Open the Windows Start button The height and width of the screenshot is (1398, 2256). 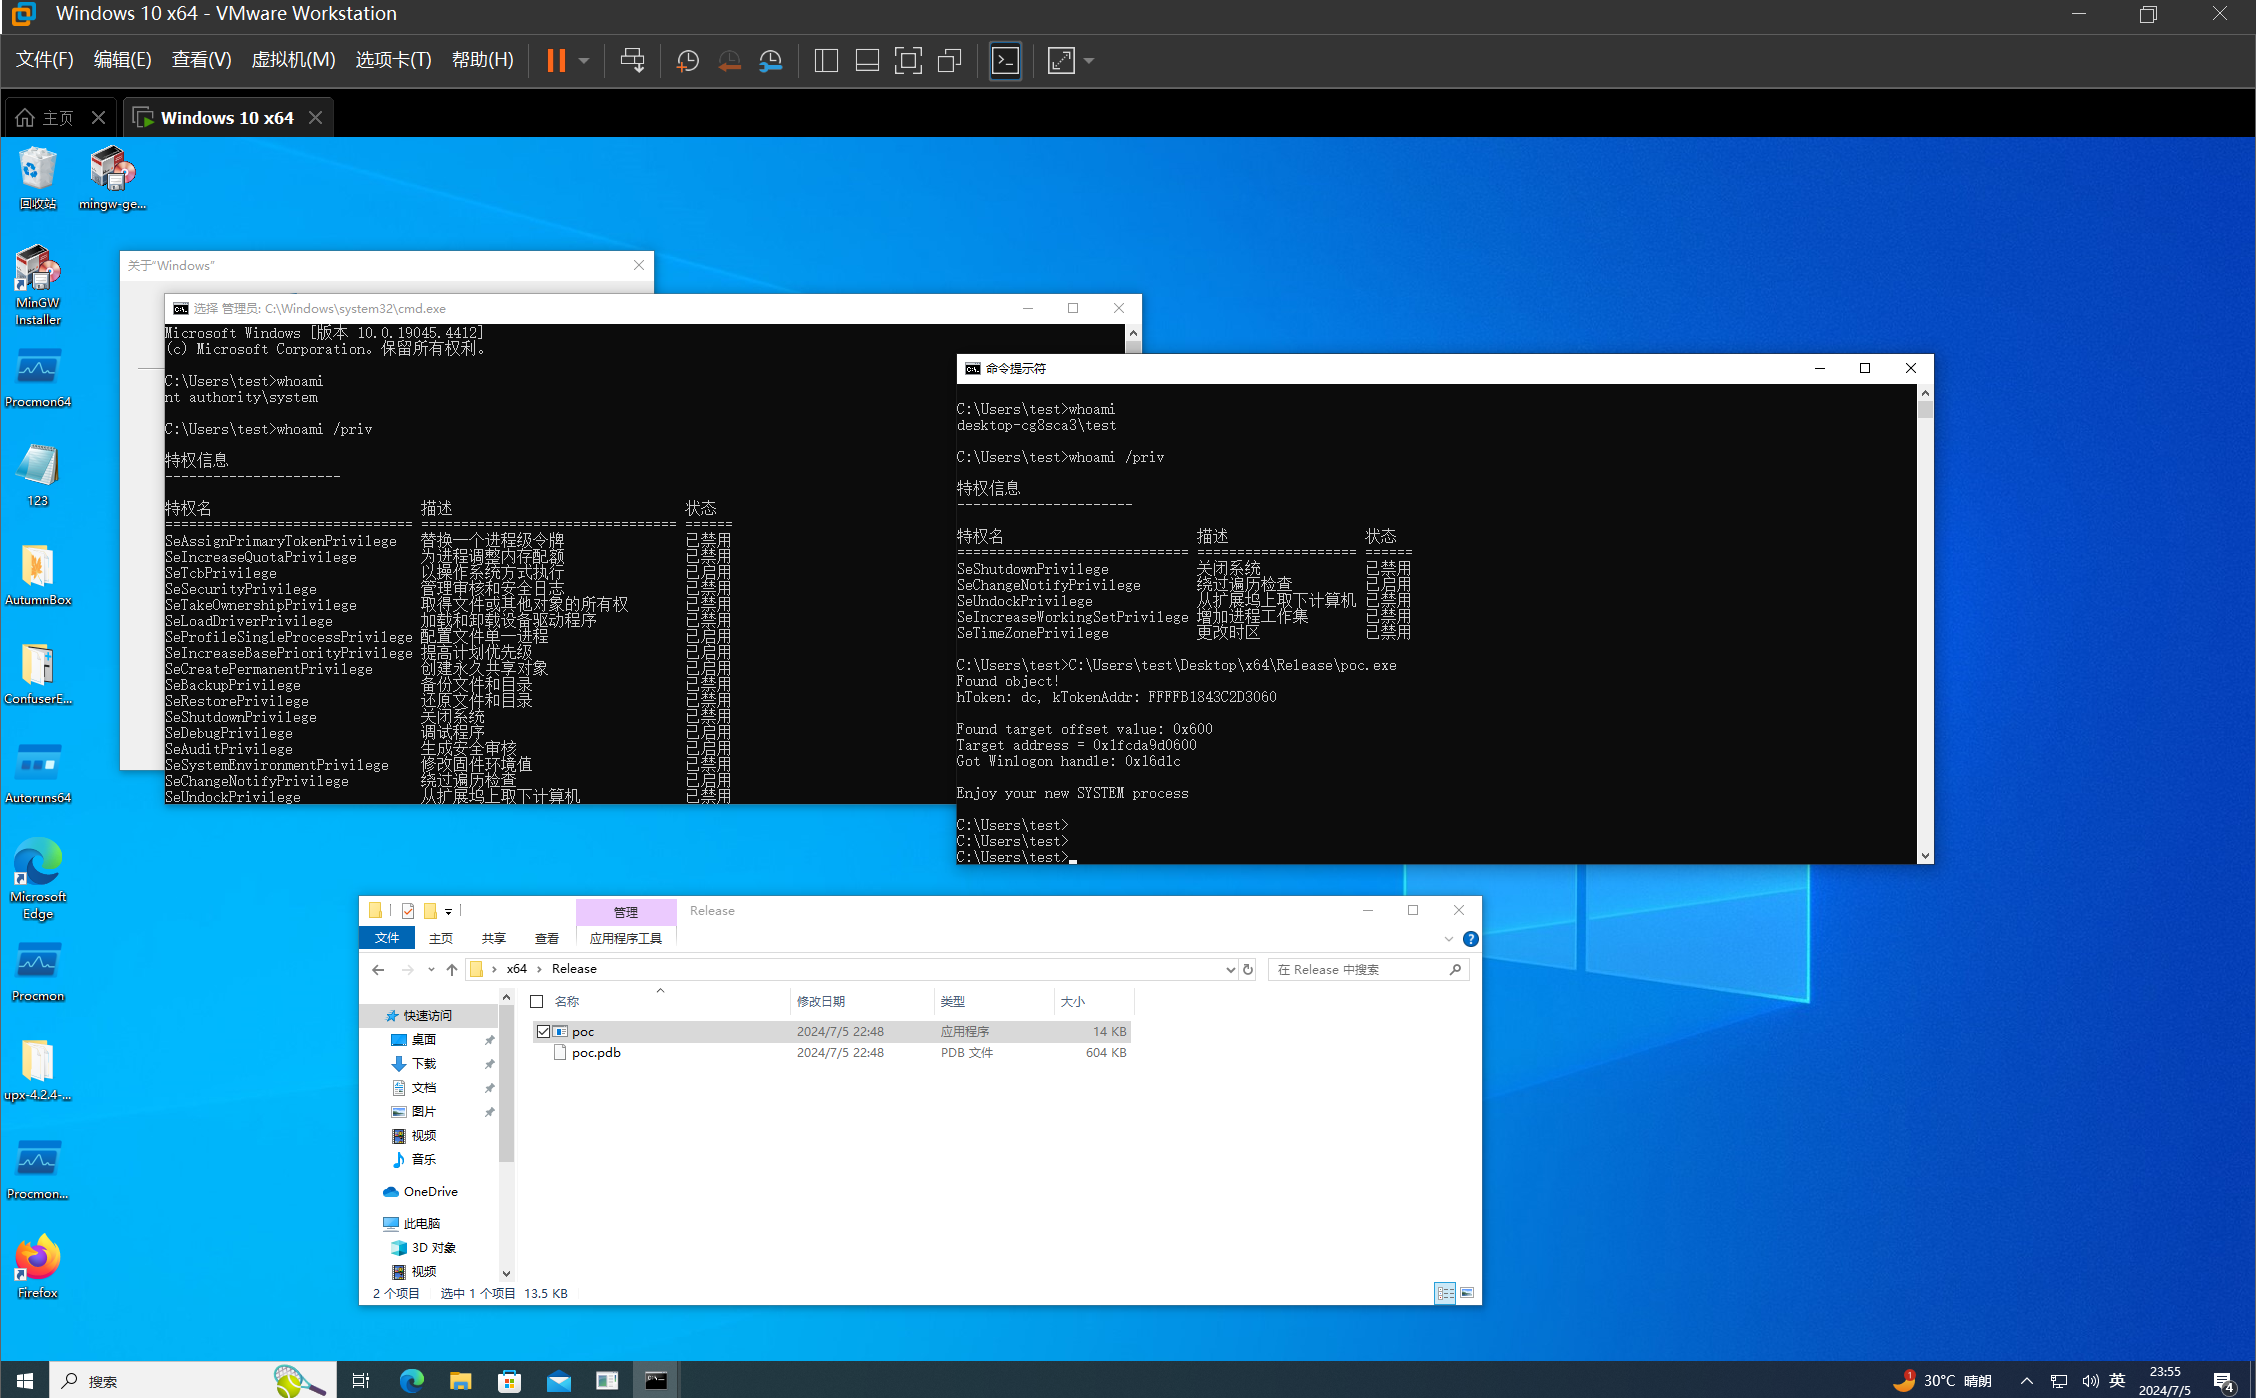coord(25,1381)
